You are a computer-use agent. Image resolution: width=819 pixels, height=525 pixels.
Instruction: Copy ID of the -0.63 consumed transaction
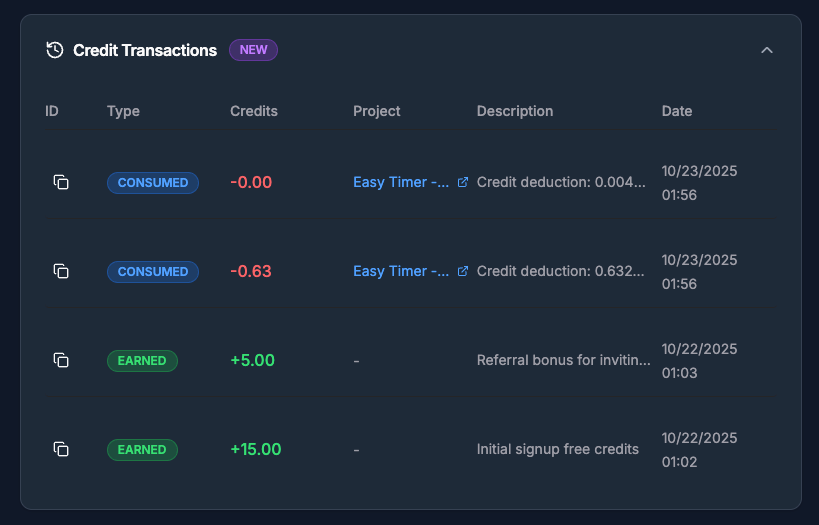[61, 271]
